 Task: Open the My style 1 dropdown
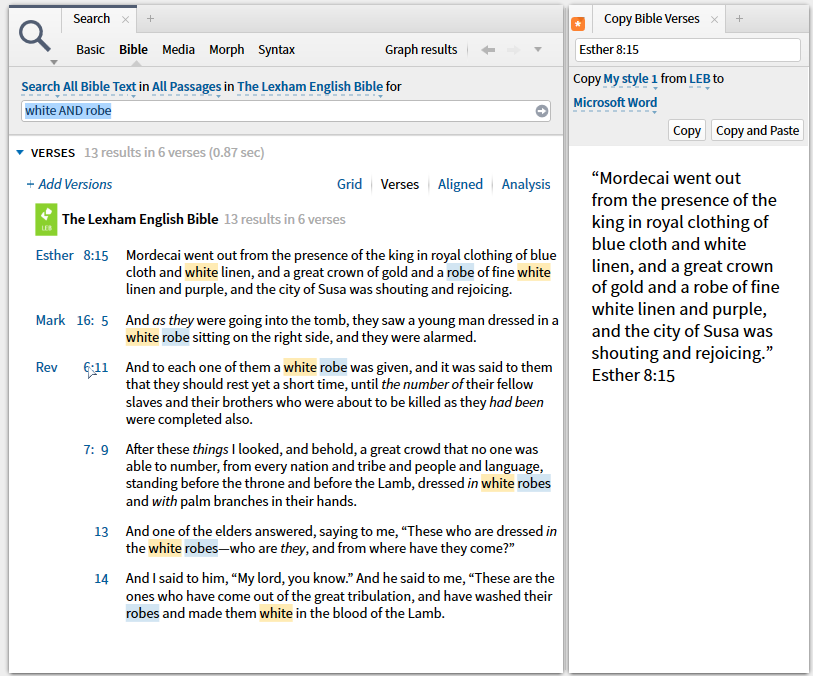pos(630,79)
